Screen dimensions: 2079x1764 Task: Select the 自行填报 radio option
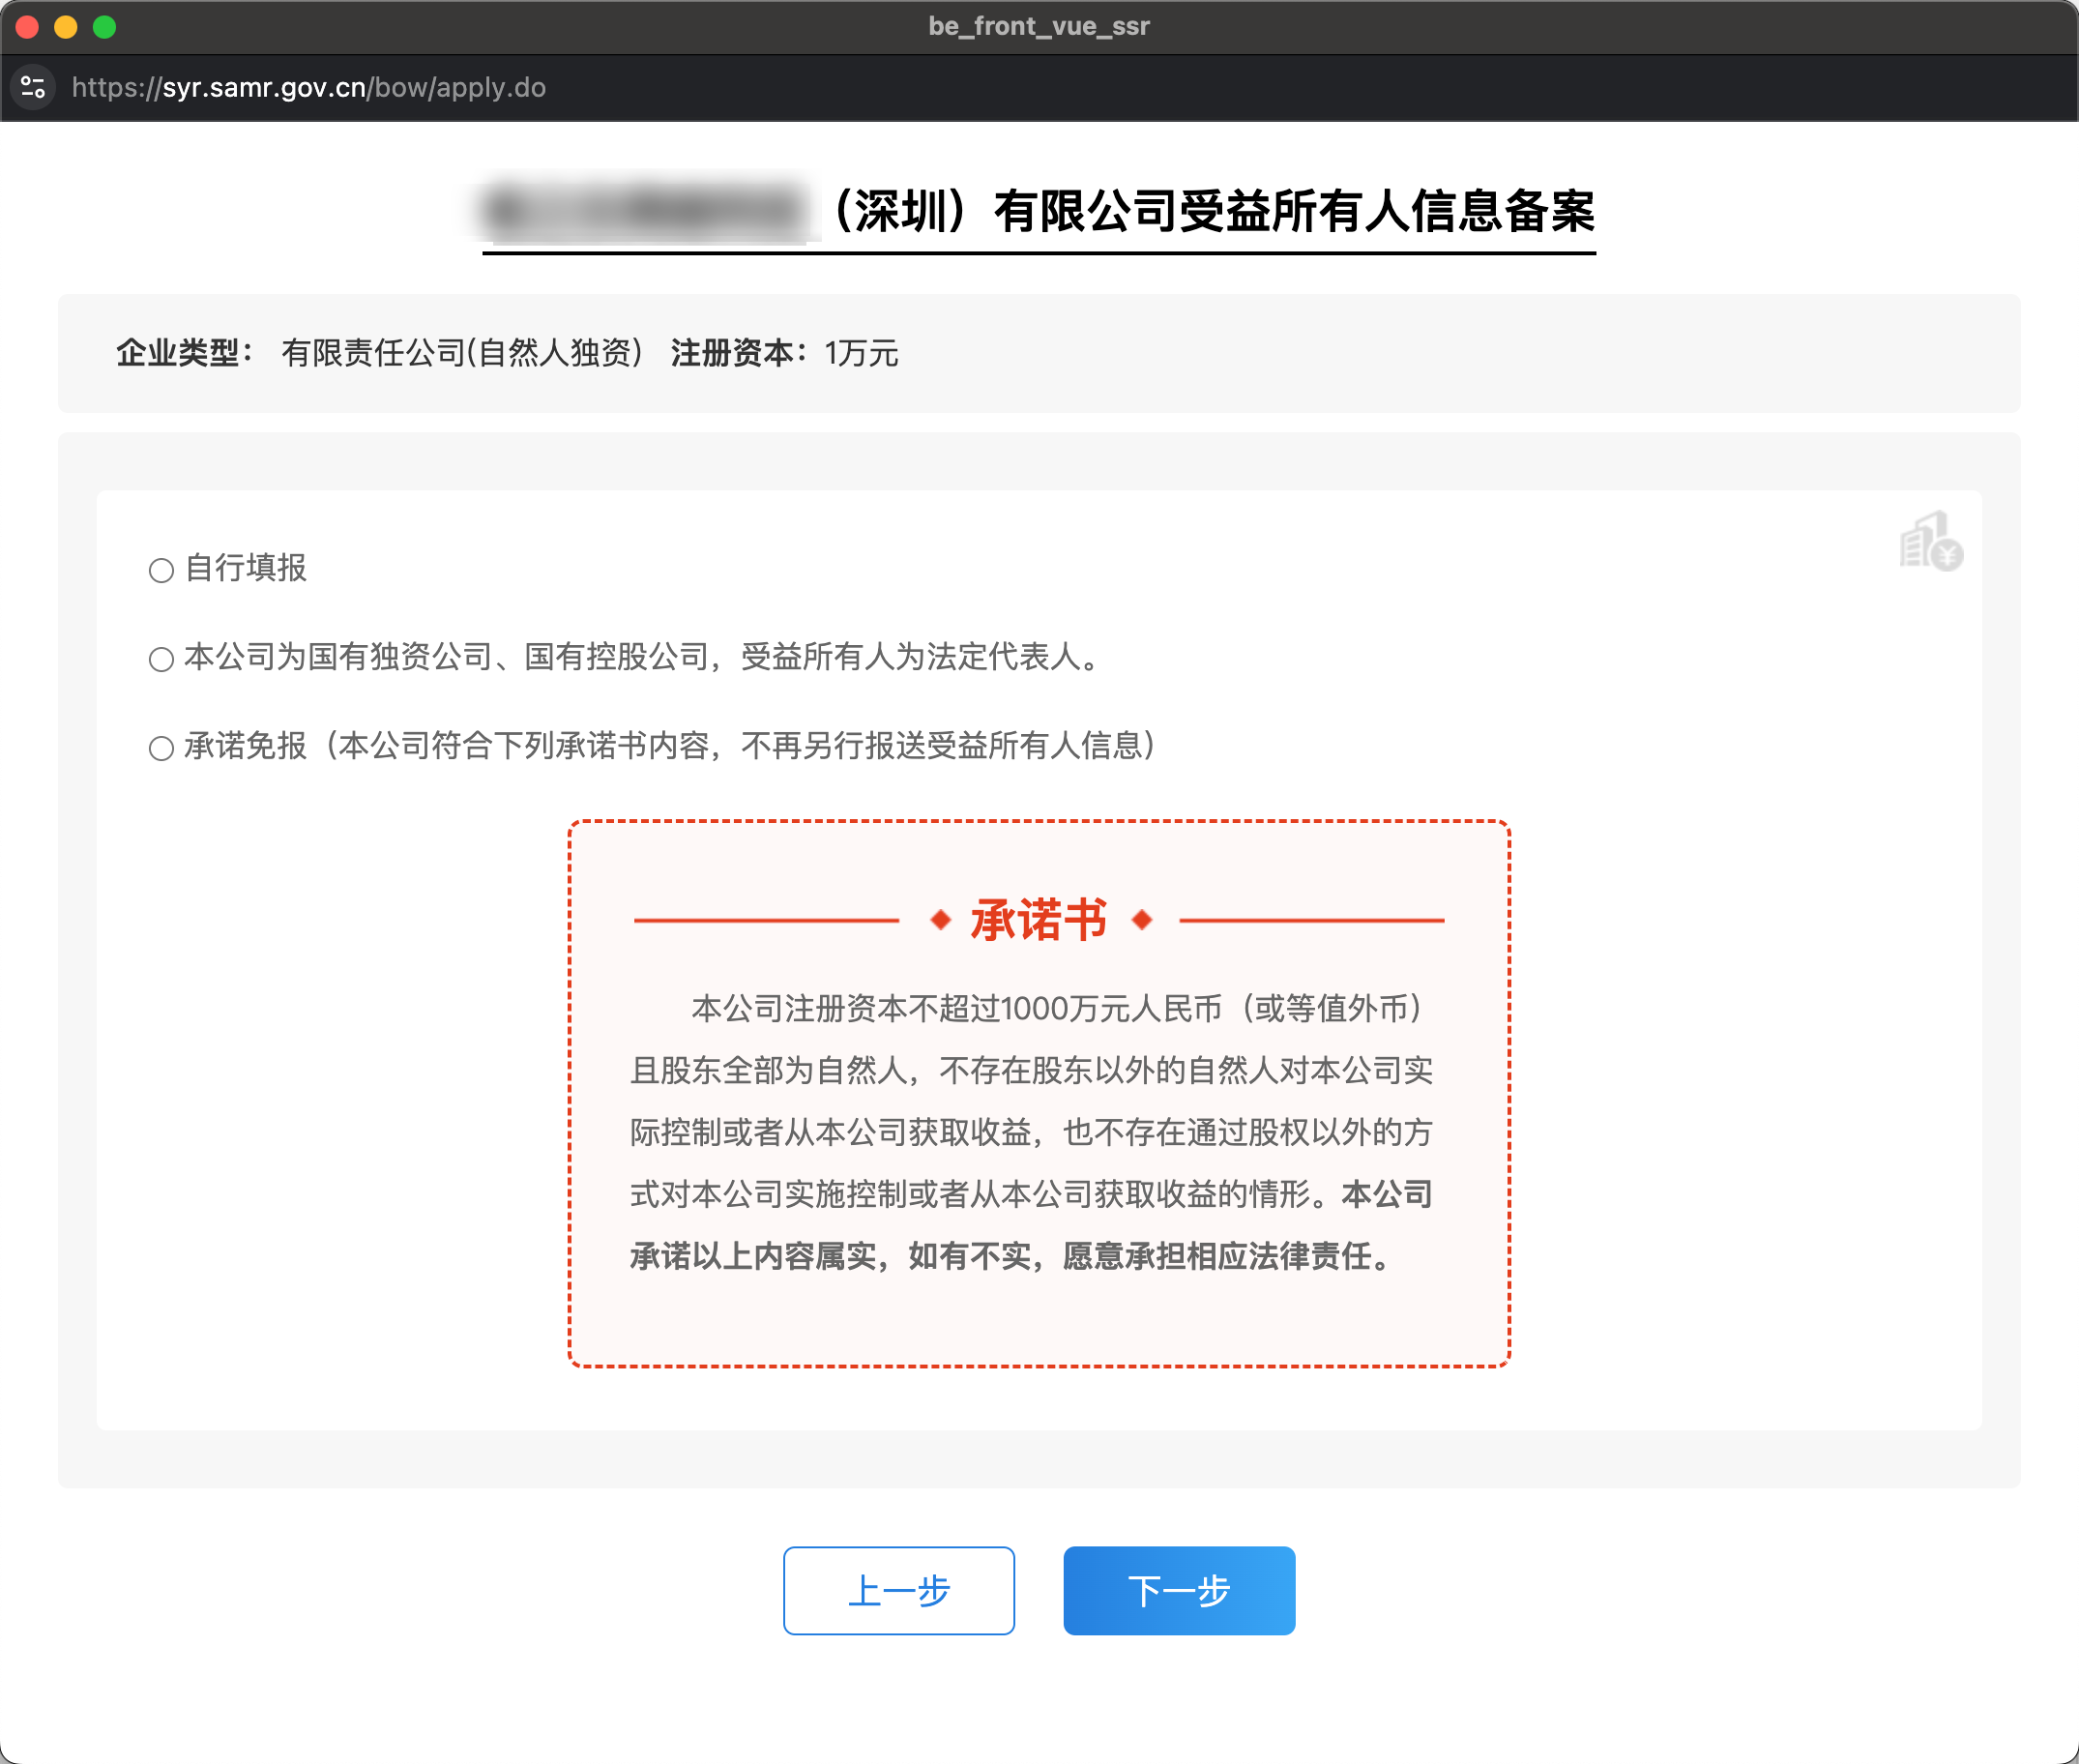[161, 570]
